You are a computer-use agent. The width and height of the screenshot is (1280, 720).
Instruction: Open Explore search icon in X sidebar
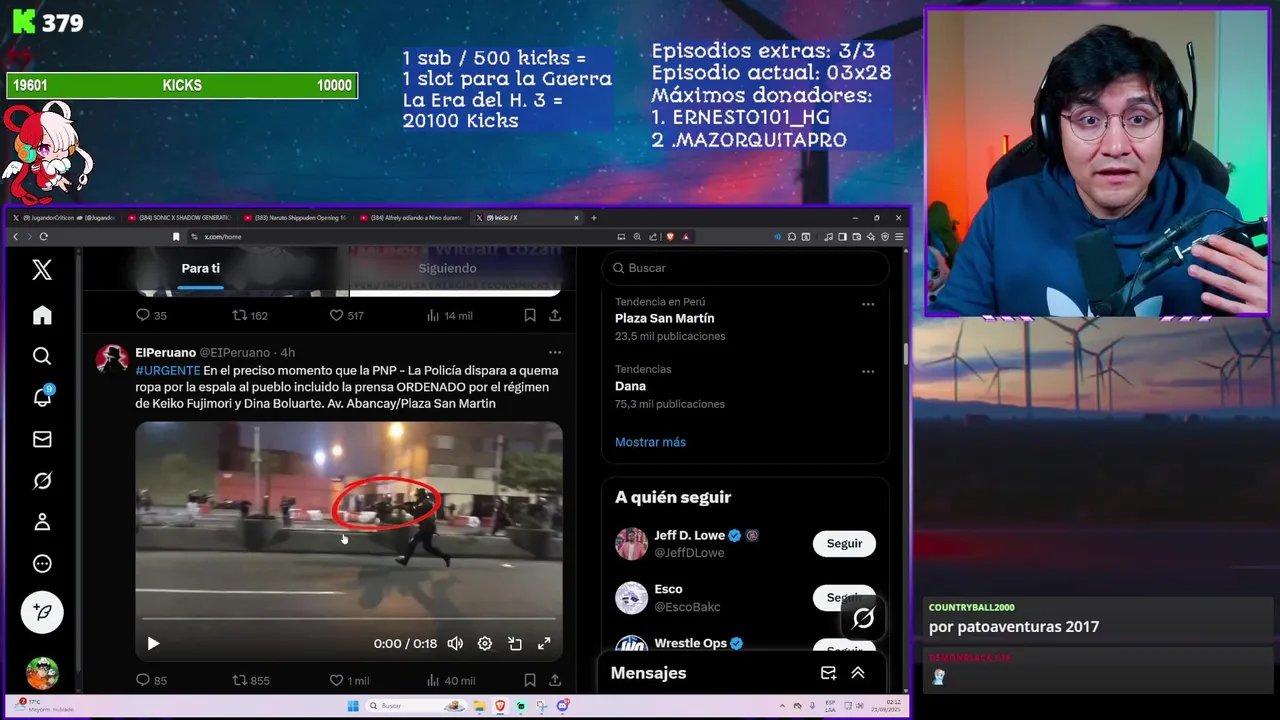pos(42,356)
